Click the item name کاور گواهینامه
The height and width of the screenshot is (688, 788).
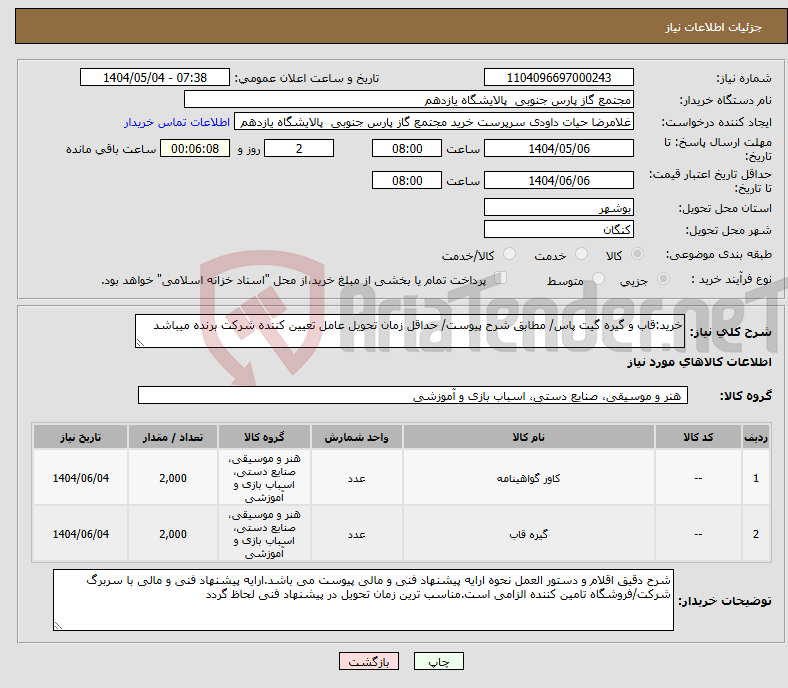[528, 478]
